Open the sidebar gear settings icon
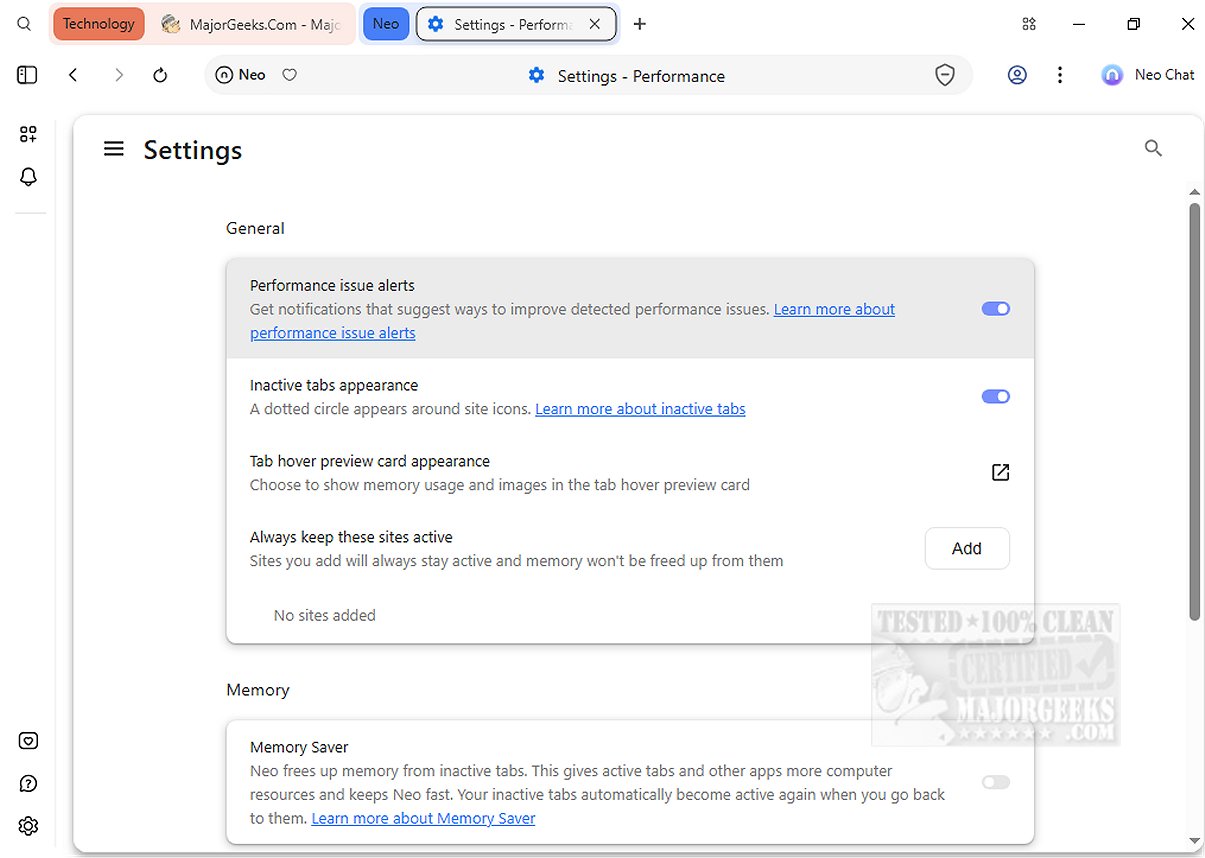Screen dimensions: 1205x858 pyautogui.click(x=28, y=826)
